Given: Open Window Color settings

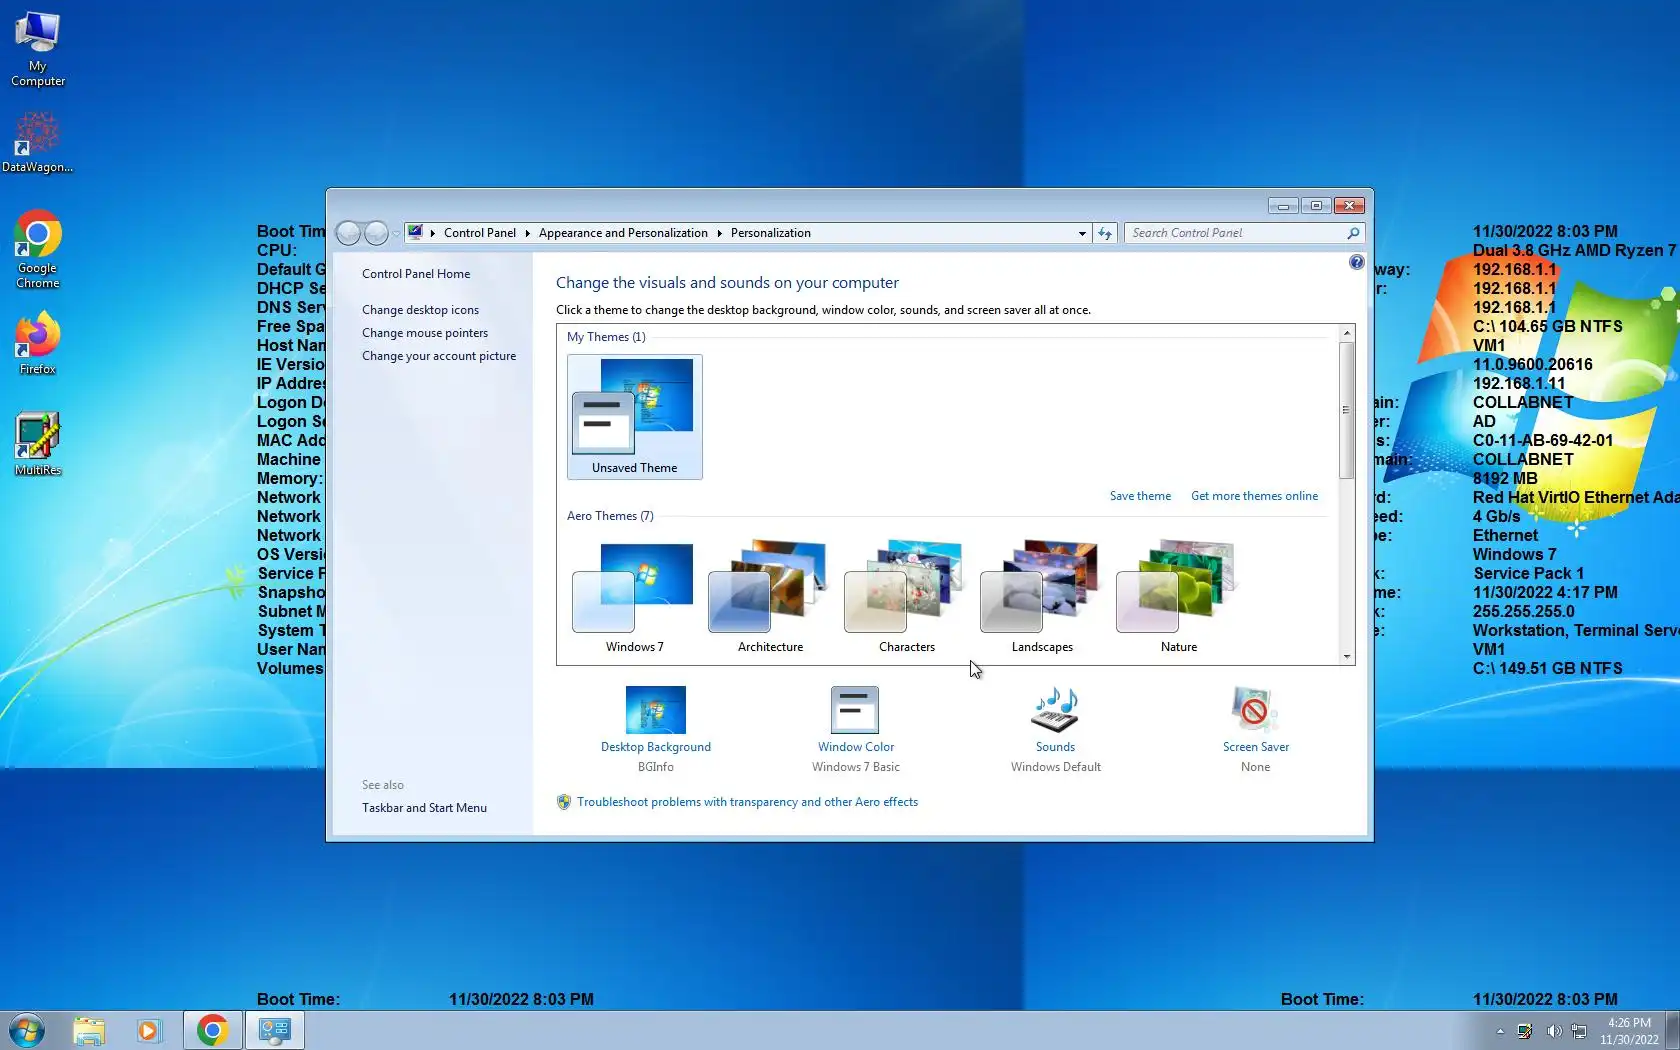Looking at the screenshot, I should coord(856,729).
